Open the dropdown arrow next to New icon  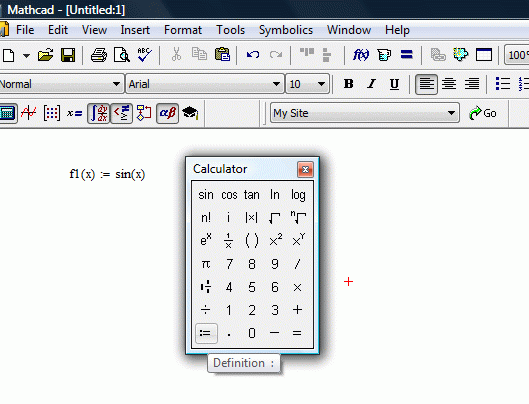click(x=26, y=55)
